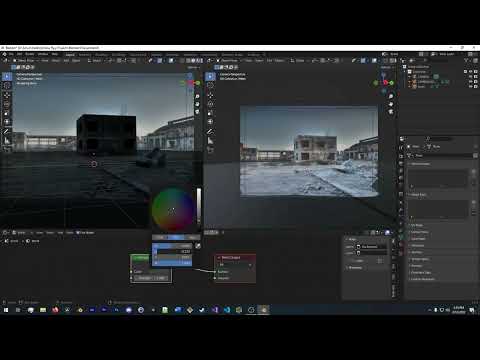Select the Add Cube tool in right viewport
Screen dimensions: 480x360
(x=210, y=150)
